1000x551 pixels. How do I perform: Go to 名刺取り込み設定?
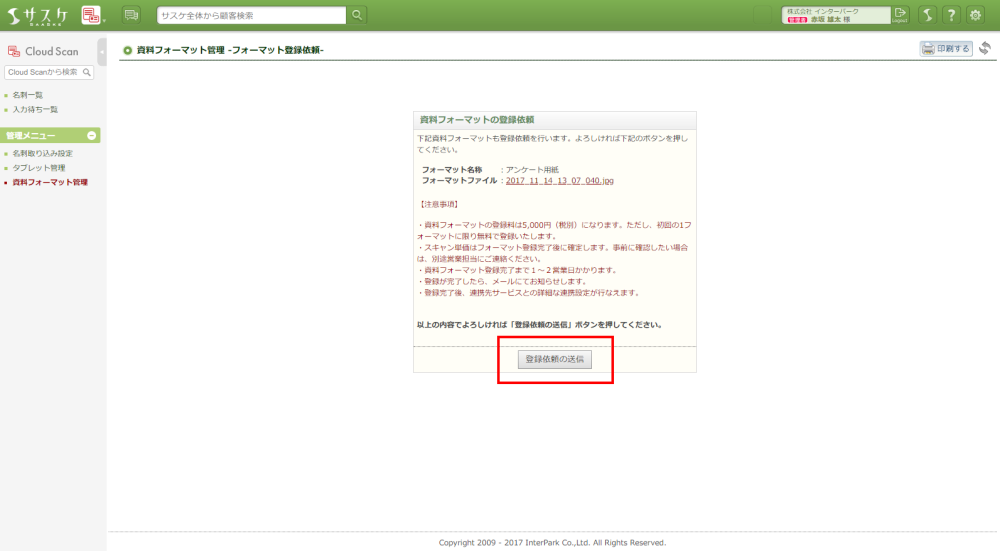[42, 154]
